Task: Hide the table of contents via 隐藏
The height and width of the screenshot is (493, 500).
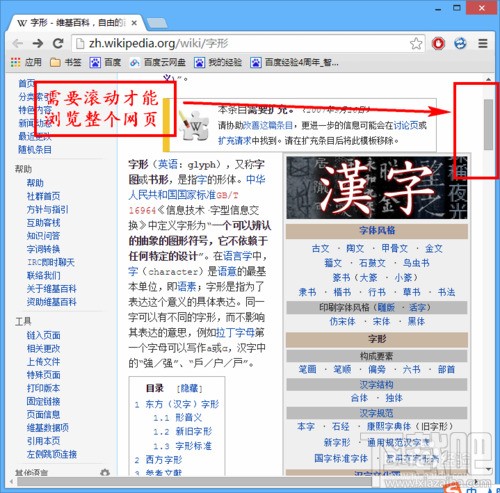Action: click(189, 388)
